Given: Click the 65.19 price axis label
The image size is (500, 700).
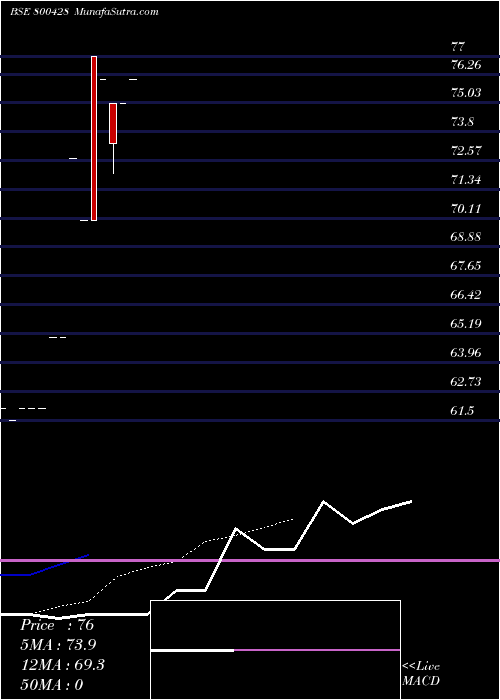Looking at the screenshot, I should [x=466, y=323].
